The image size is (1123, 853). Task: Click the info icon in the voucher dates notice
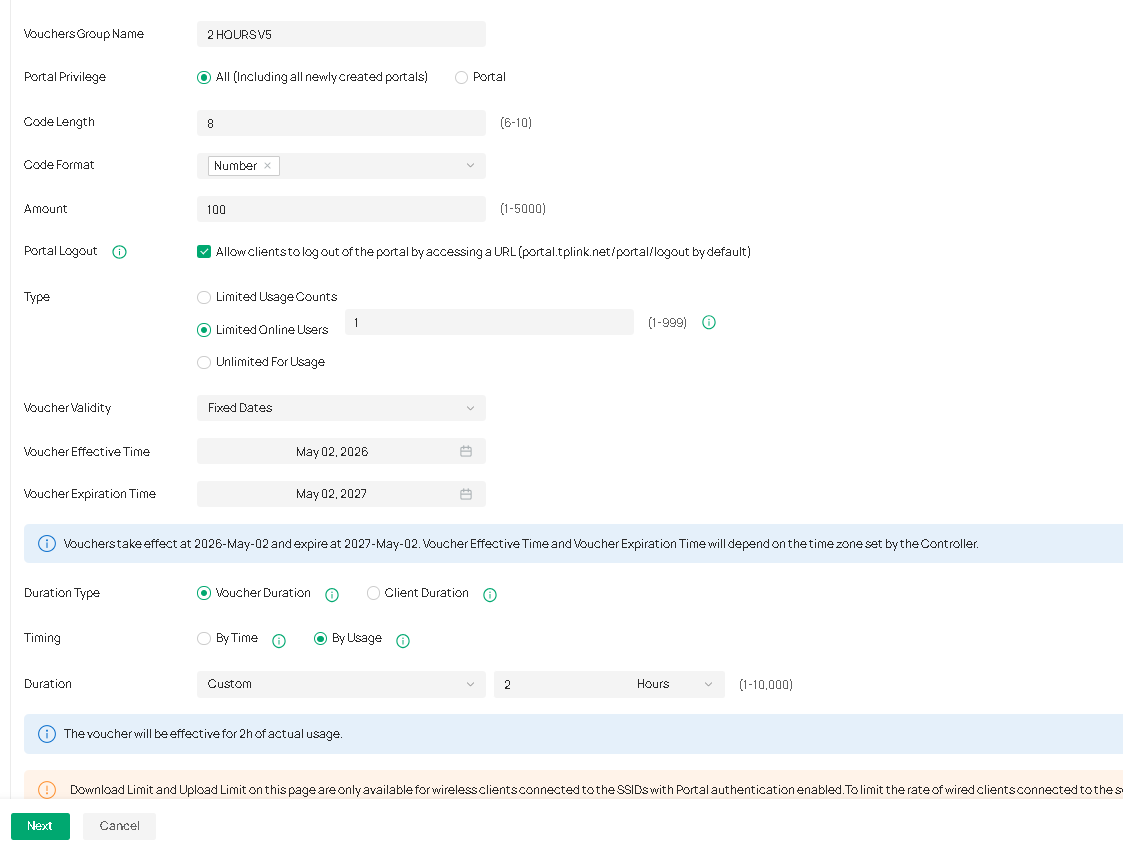coord(47,544)
